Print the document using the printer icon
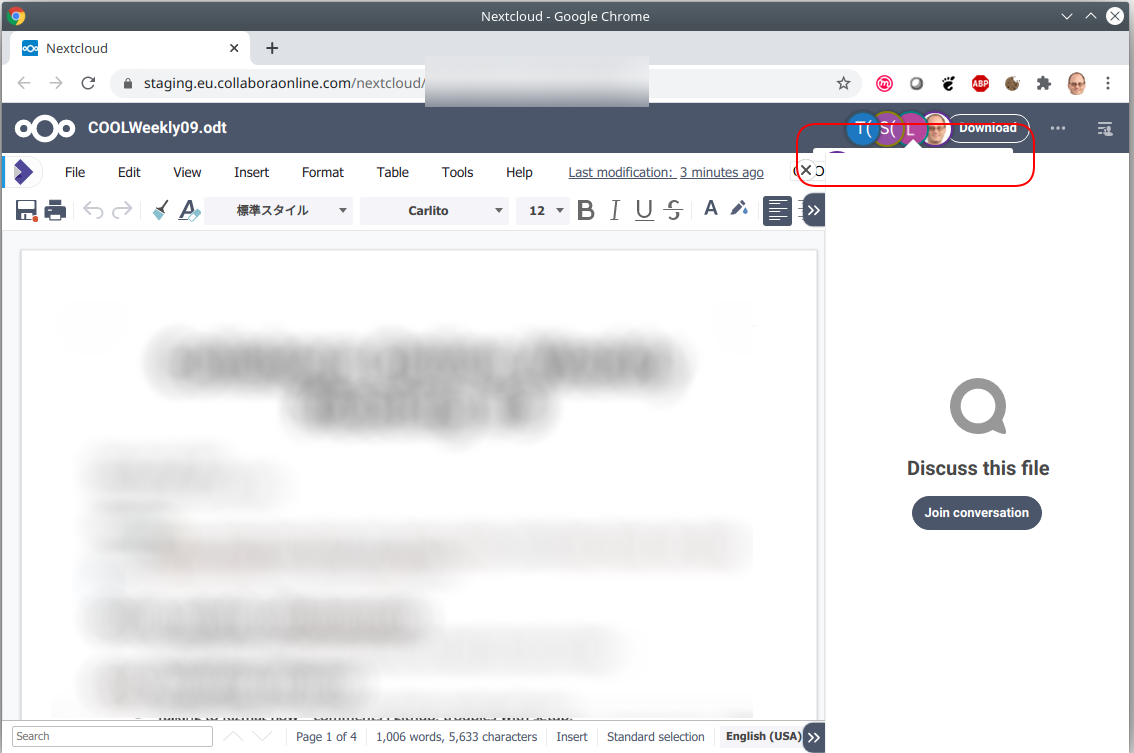 55,210
